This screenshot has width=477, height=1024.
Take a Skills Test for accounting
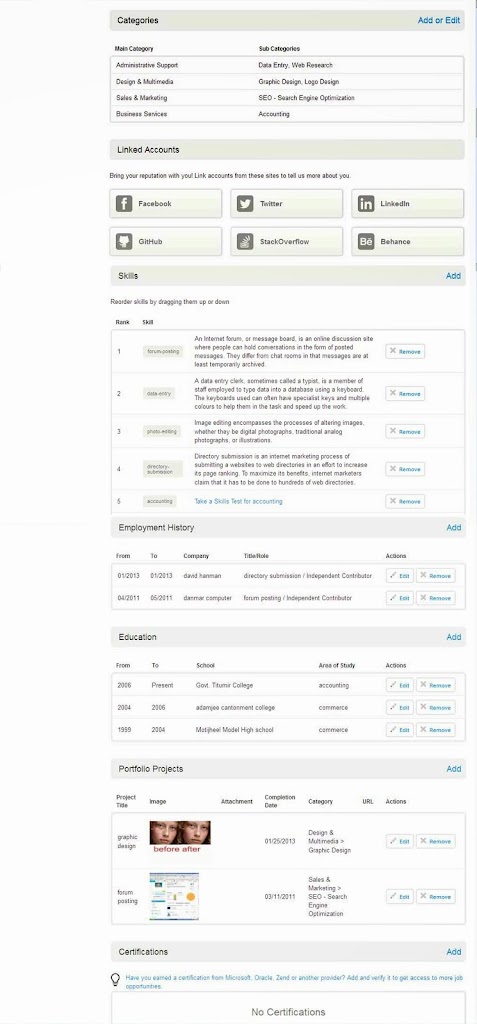pos(238,502)
